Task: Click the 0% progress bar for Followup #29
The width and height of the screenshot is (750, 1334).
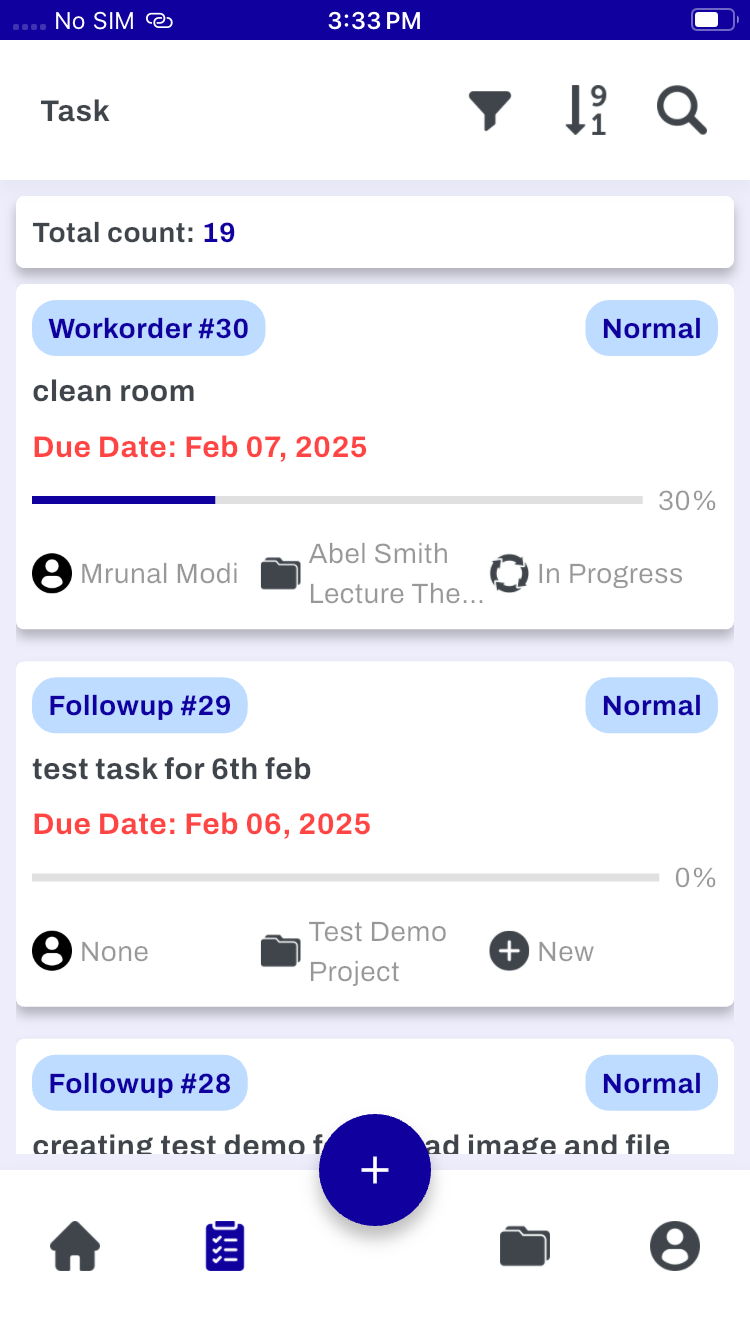Action: click(345, 878)
